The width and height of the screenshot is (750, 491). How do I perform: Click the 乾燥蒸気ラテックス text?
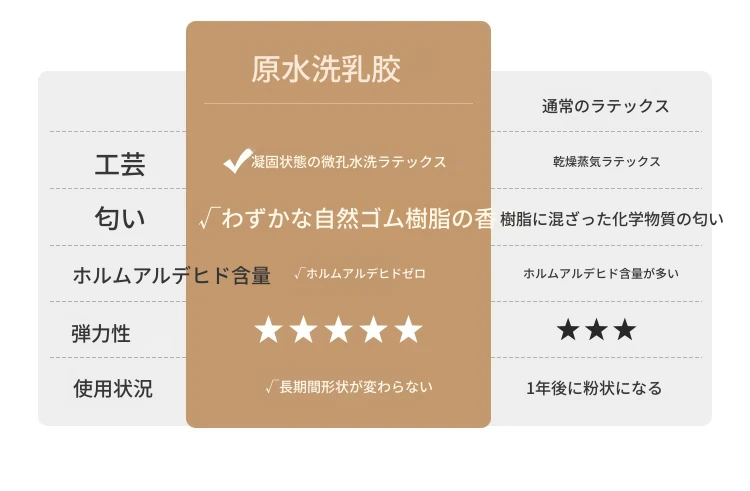pos(607,162)
